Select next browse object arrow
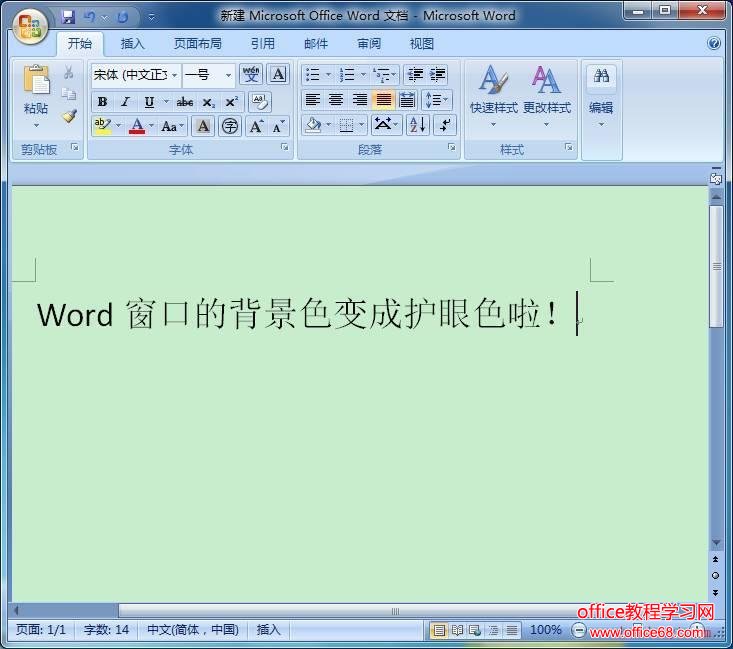The height and width of the screenshot is (649, 733). click(x=715, y=592)
